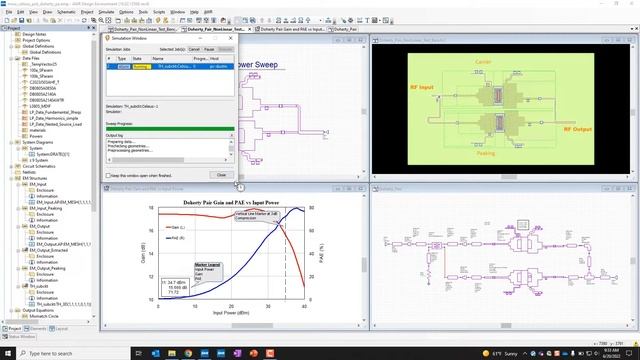Switch to Layout tab at panel bottom
The height and width of the screenshot is (360, 640).
[x=59, y=329]
